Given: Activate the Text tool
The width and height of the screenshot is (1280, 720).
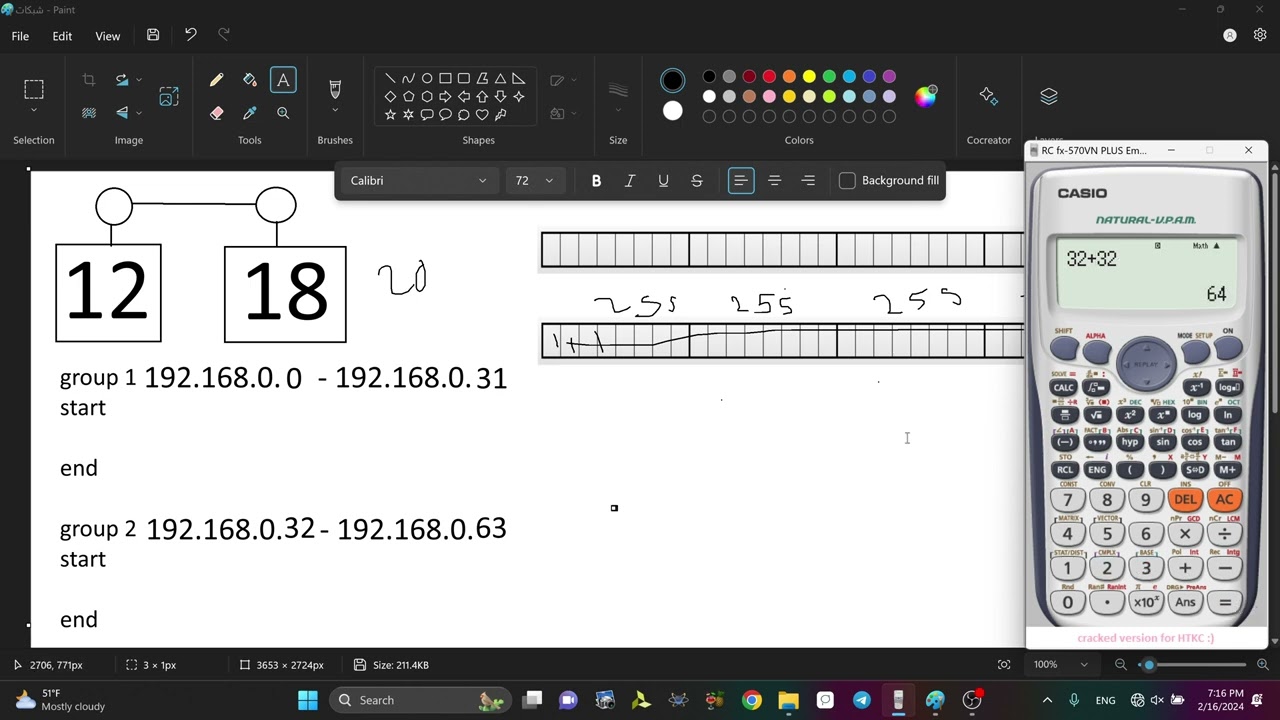Looking at the screenshot, I should (x=283, y=80).
